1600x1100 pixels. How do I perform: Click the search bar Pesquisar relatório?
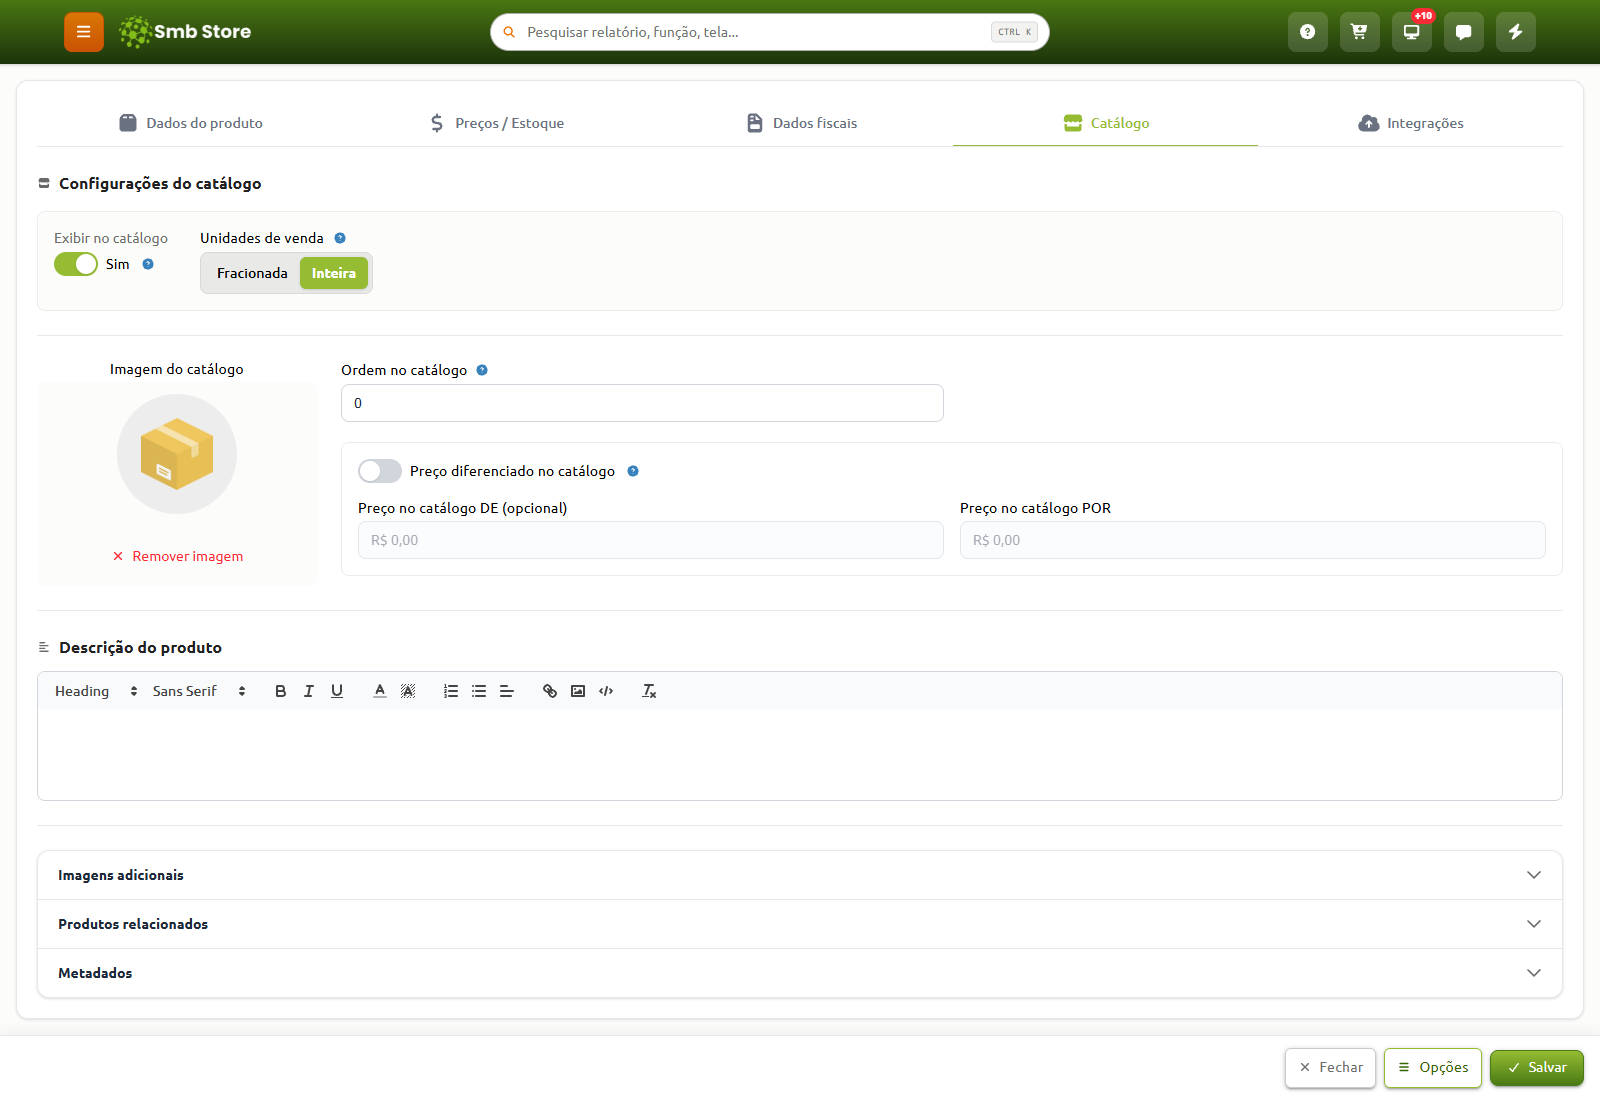[770, 32]
